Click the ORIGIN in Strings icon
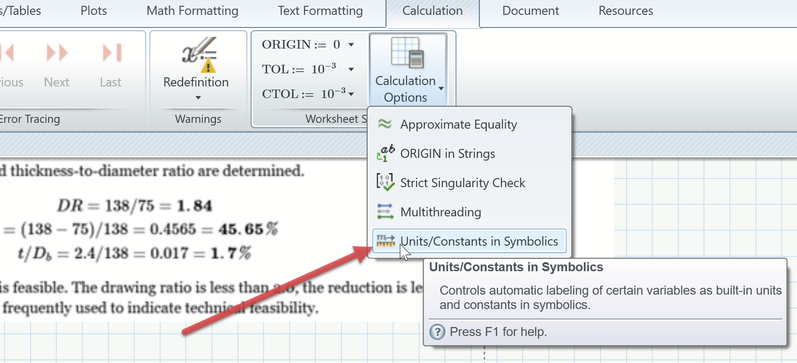This screenshot has height=363, width=797. 385,154
